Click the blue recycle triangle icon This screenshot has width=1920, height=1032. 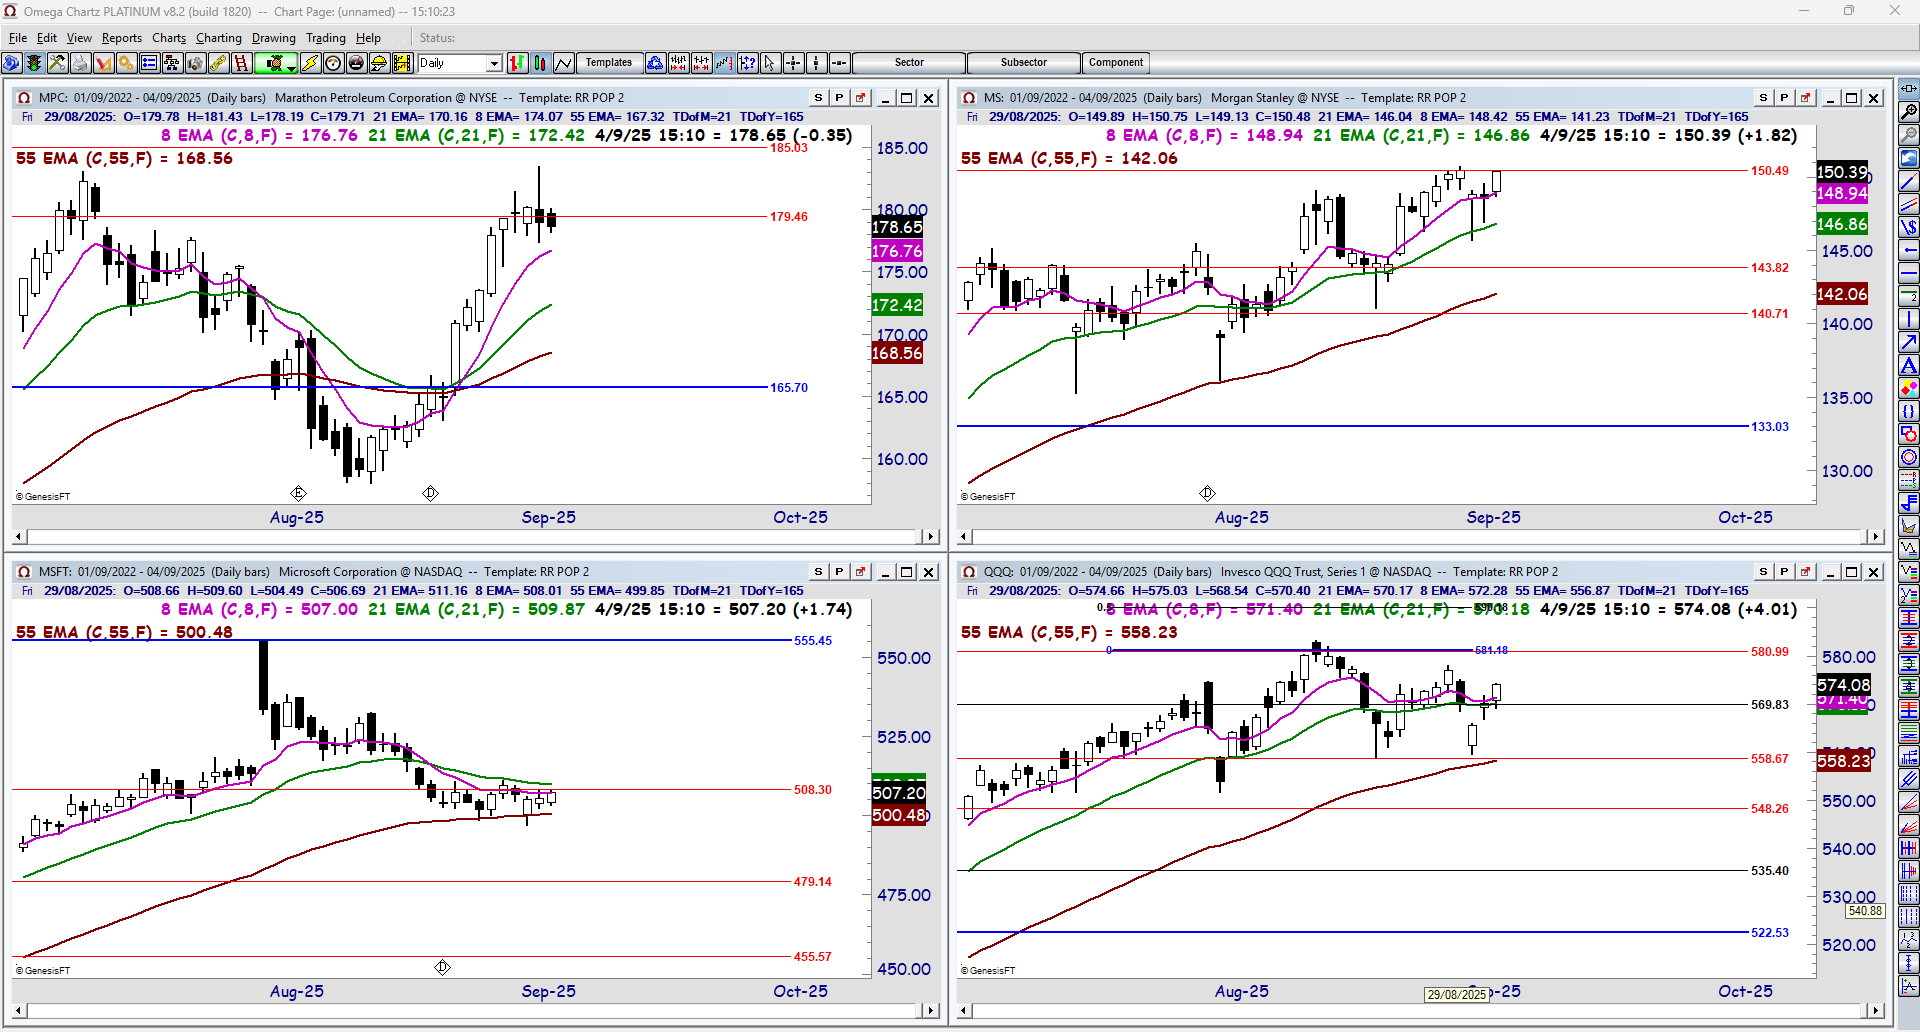[x=655, y=63]
